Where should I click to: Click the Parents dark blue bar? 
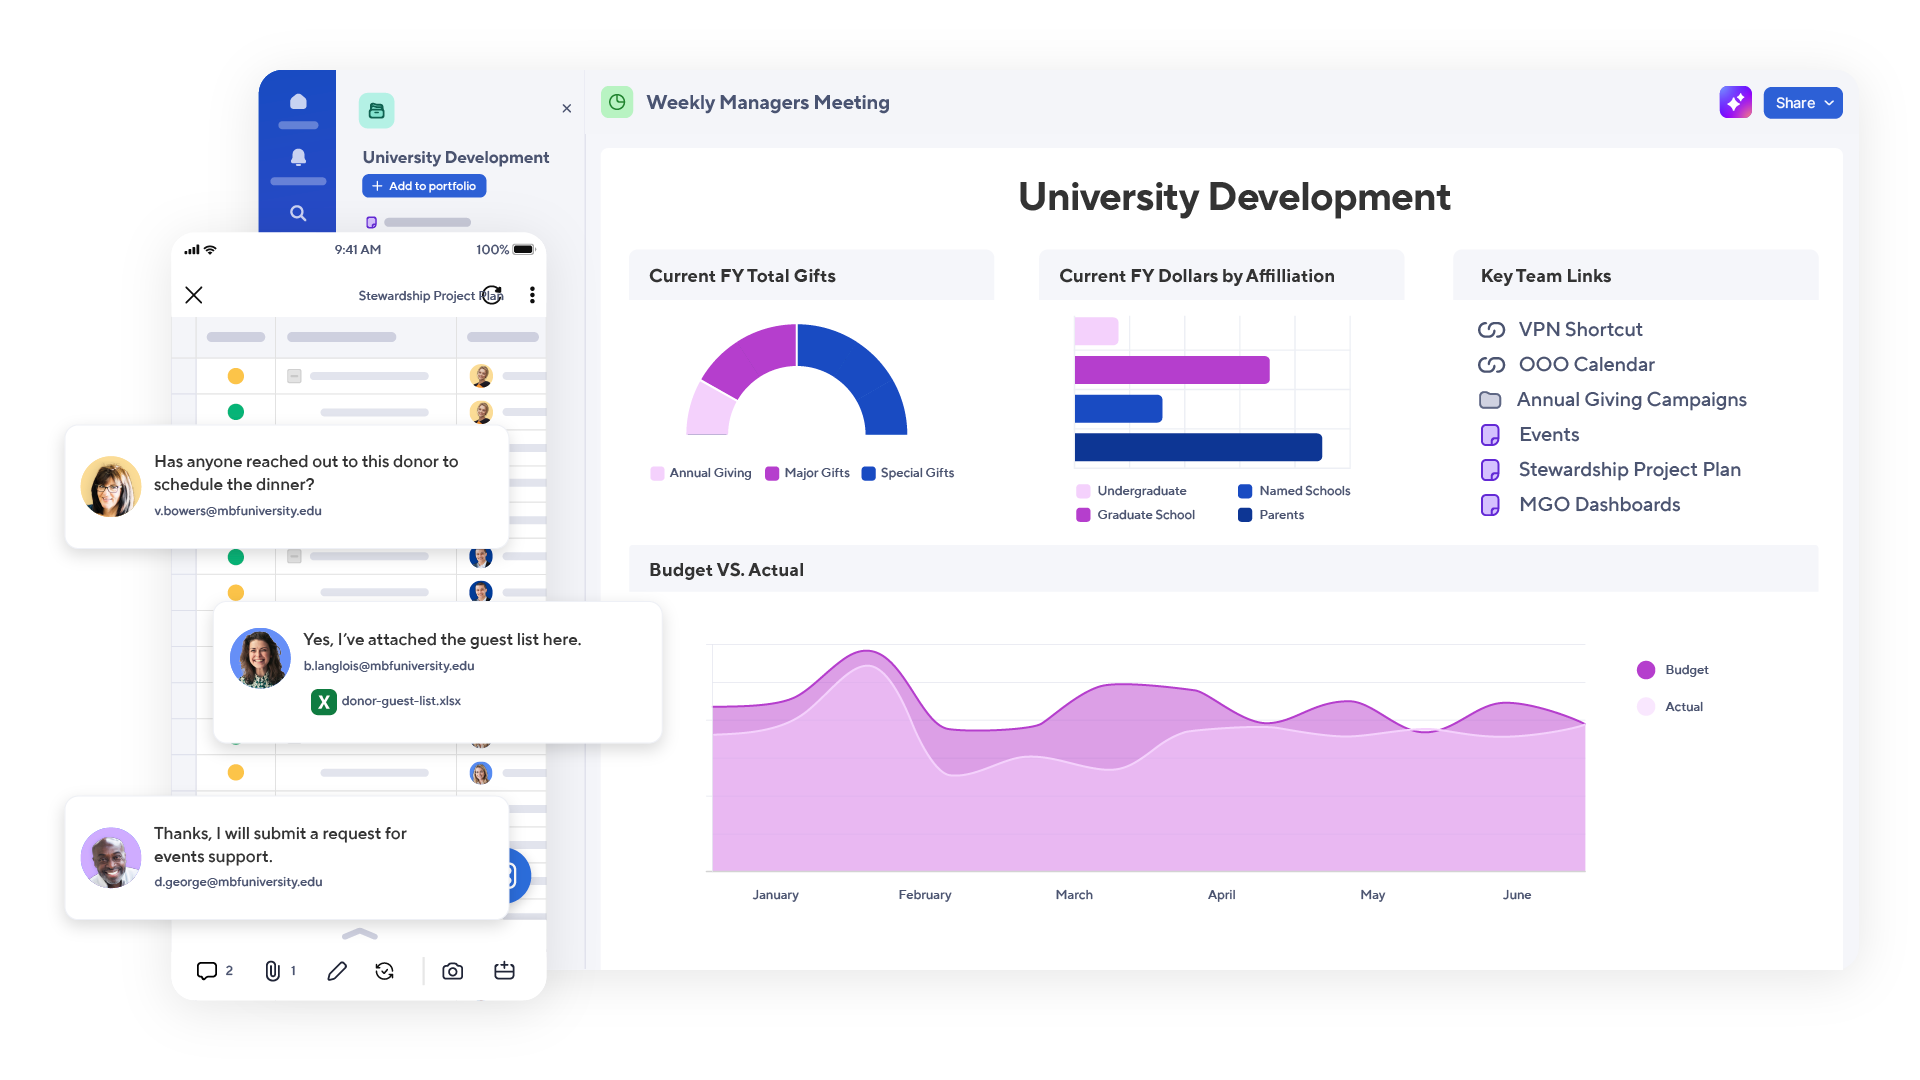pos(1198,447)
